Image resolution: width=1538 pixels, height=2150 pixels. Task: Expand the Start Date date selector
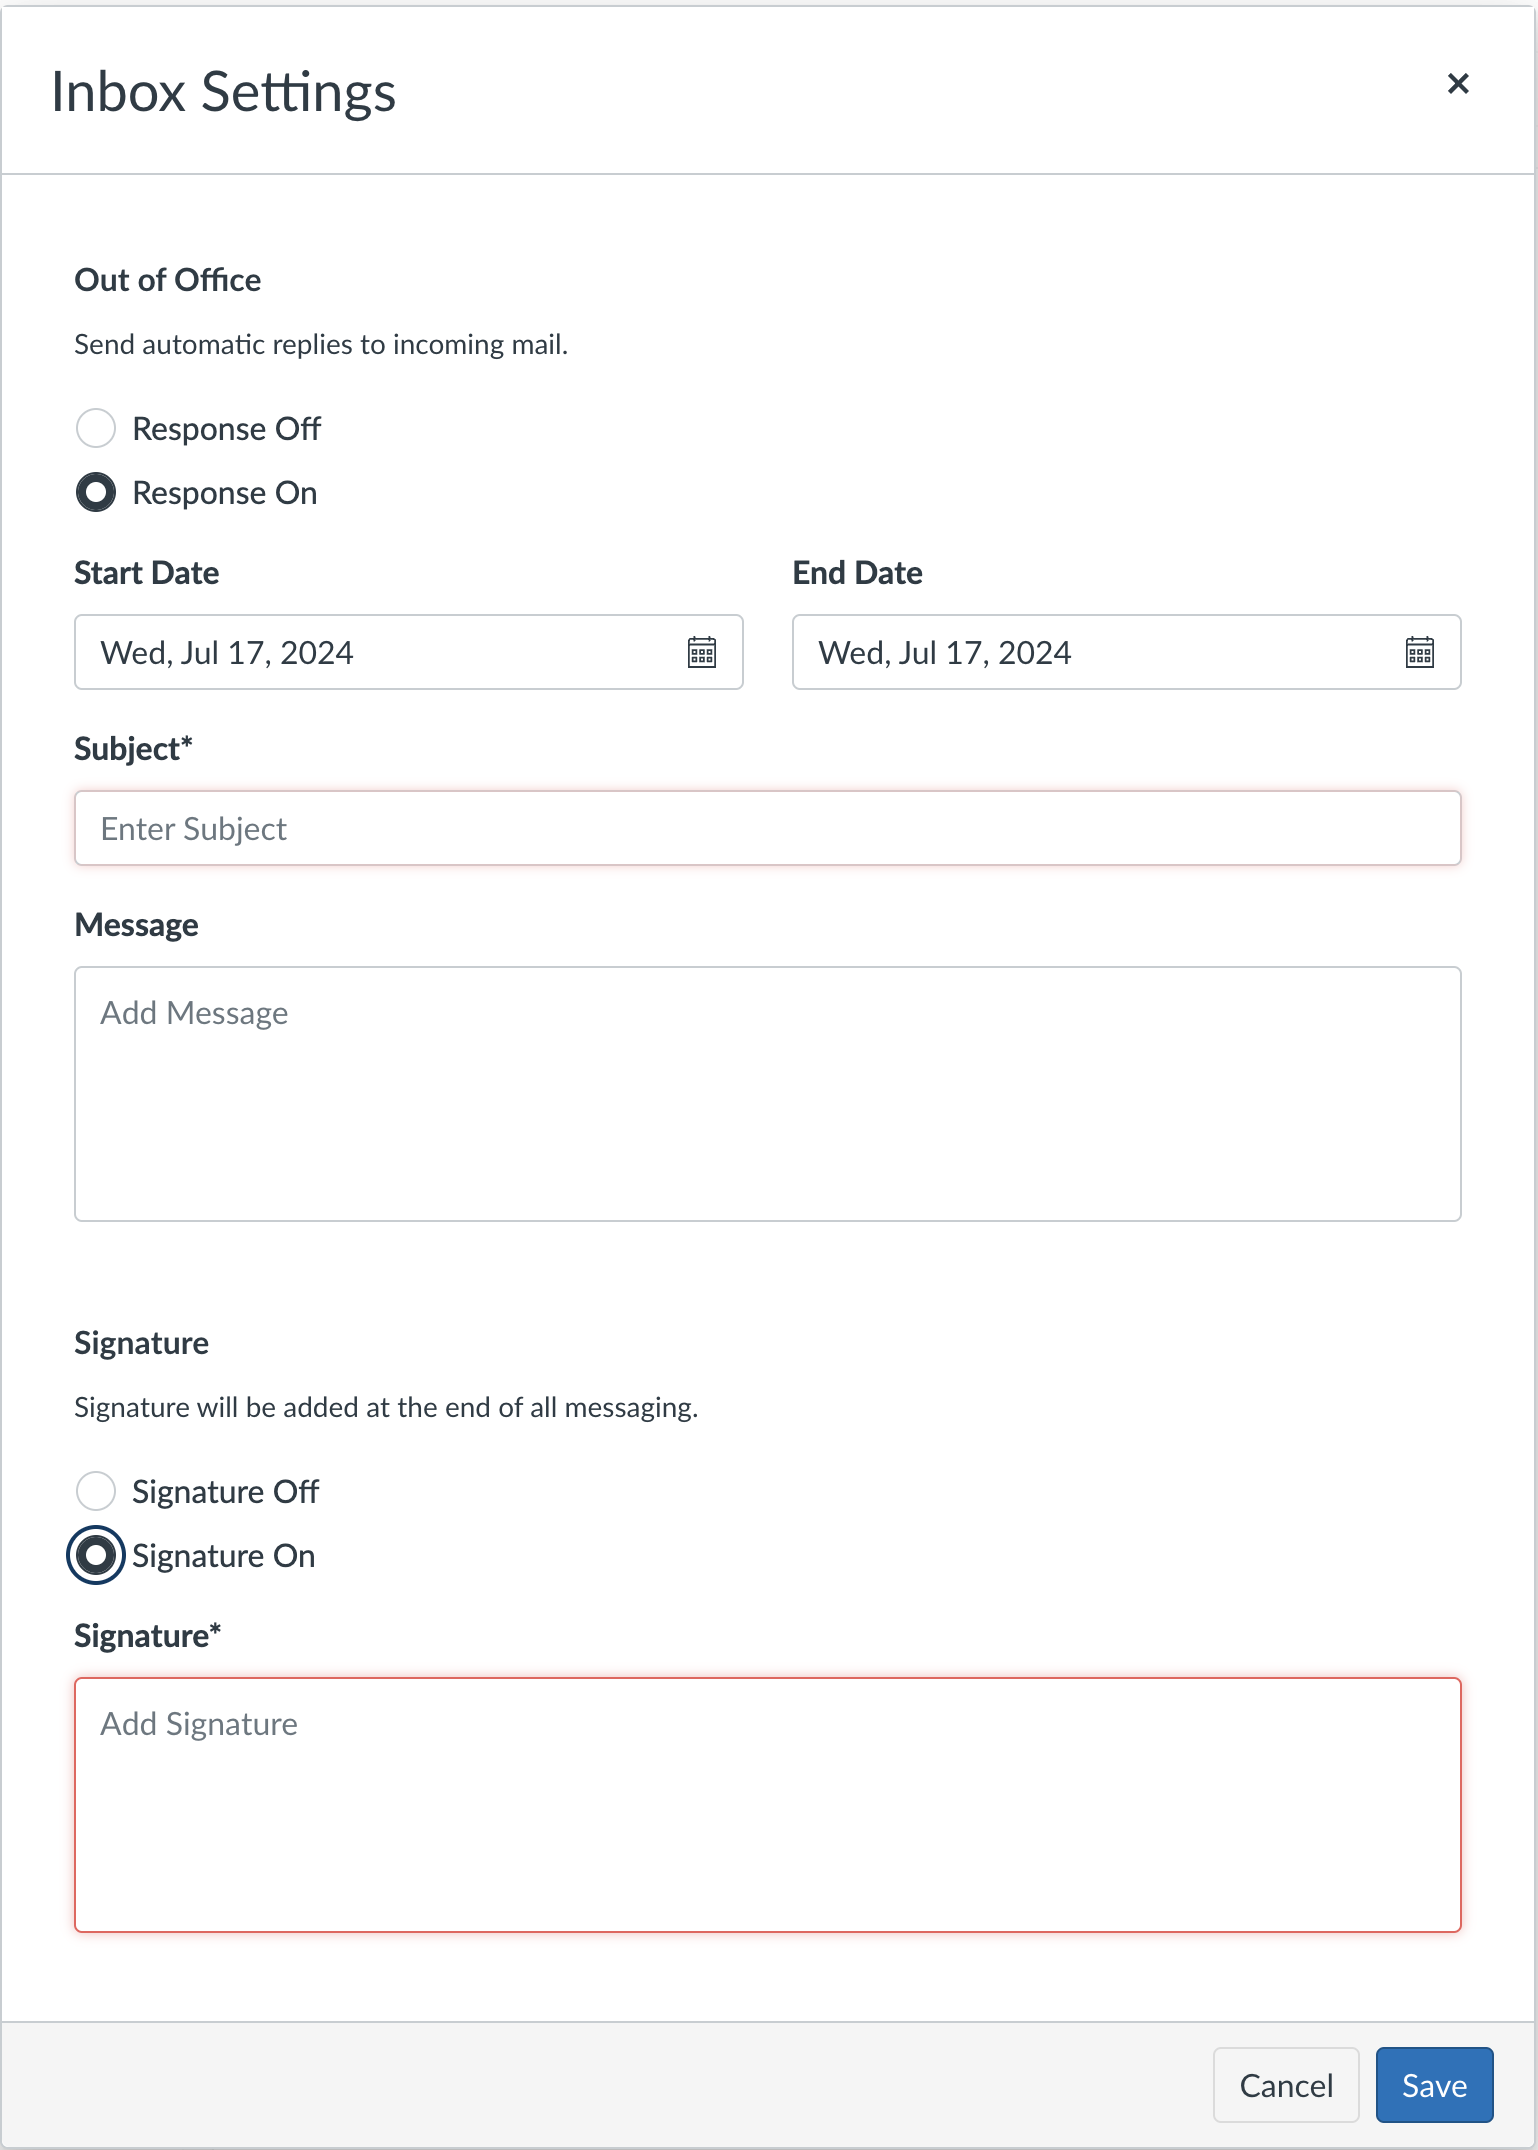pyautogui.click(x=704, y=652)
